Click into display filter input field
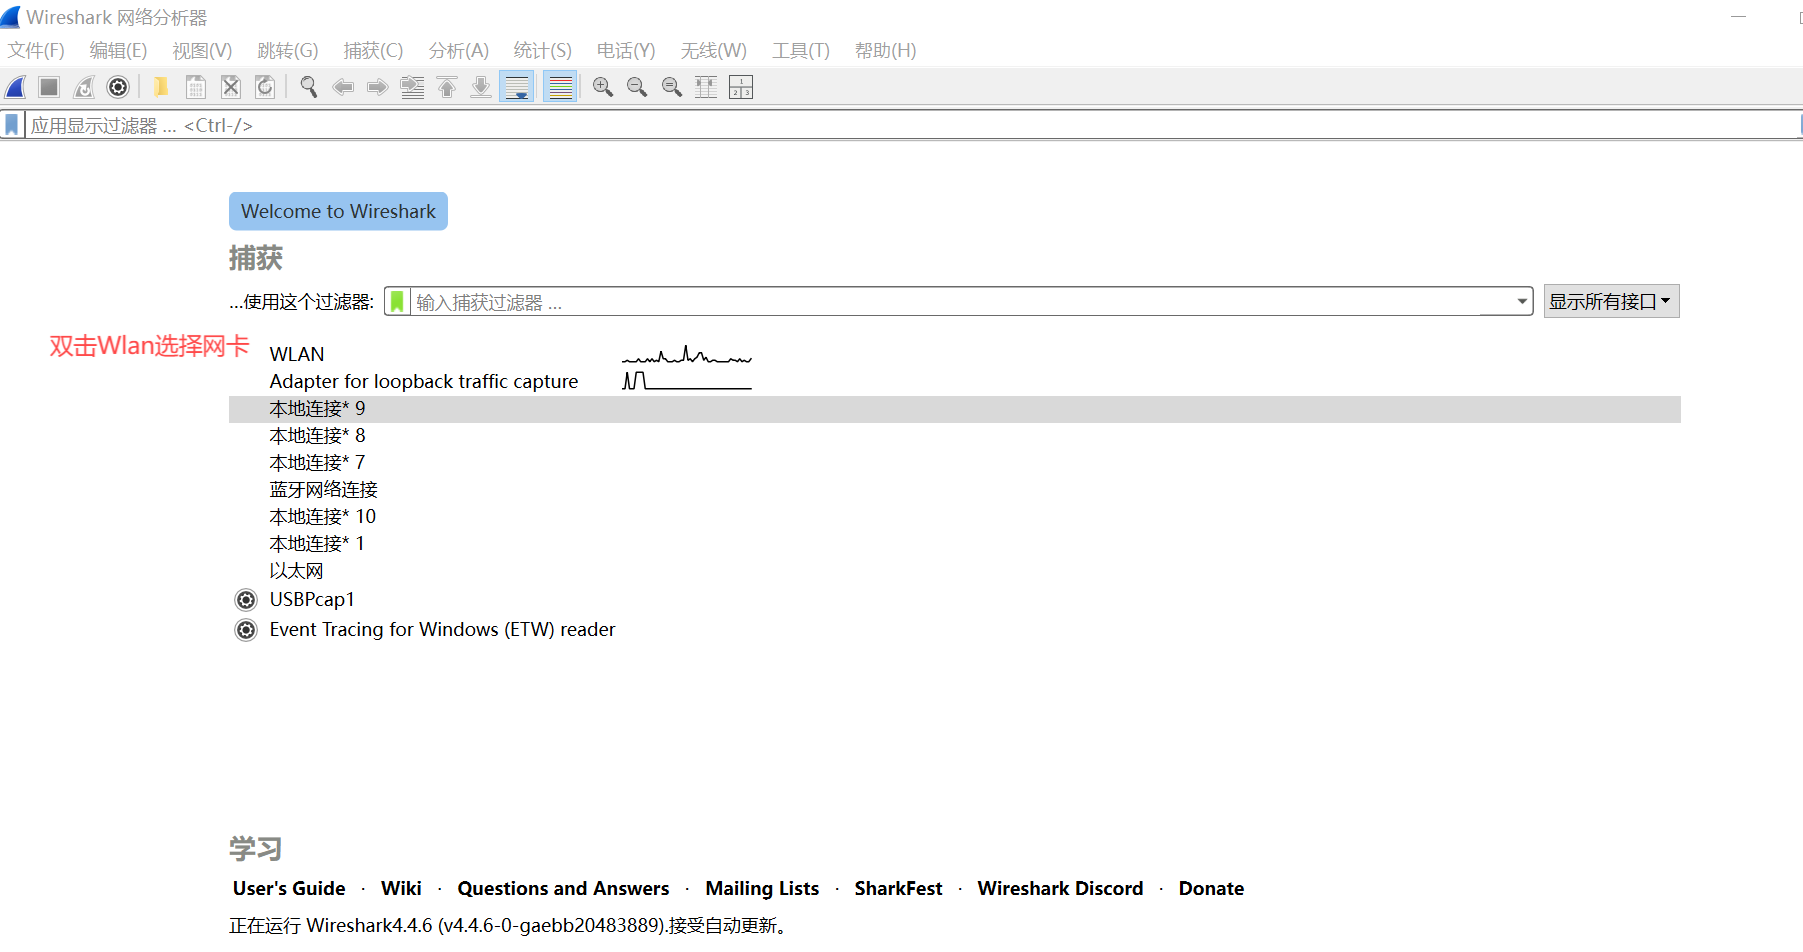The image size is (1803, 952). tap(910, 125)
